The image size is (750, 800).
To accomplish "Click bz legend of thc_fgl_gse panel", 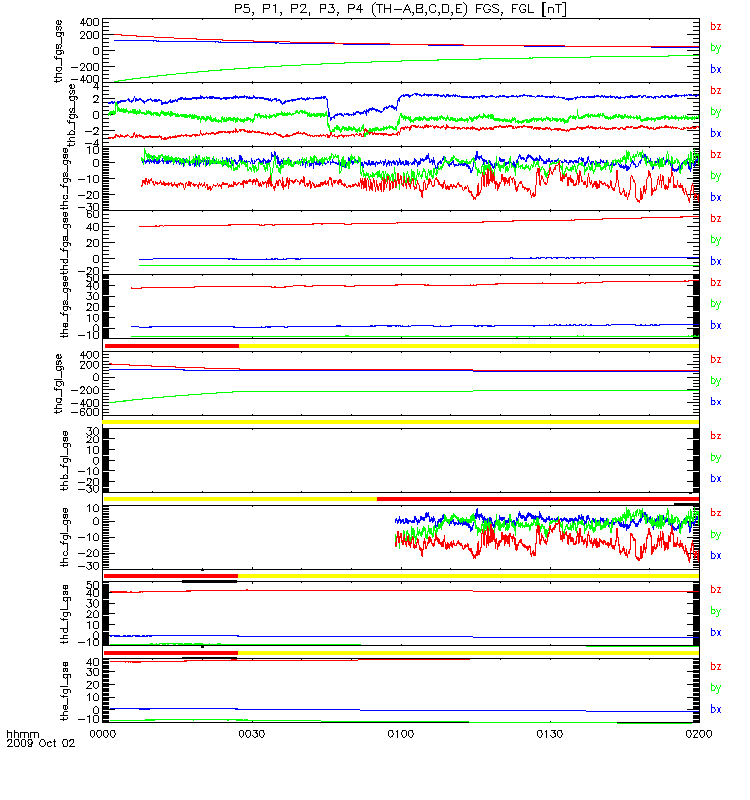I will point(716,513).
